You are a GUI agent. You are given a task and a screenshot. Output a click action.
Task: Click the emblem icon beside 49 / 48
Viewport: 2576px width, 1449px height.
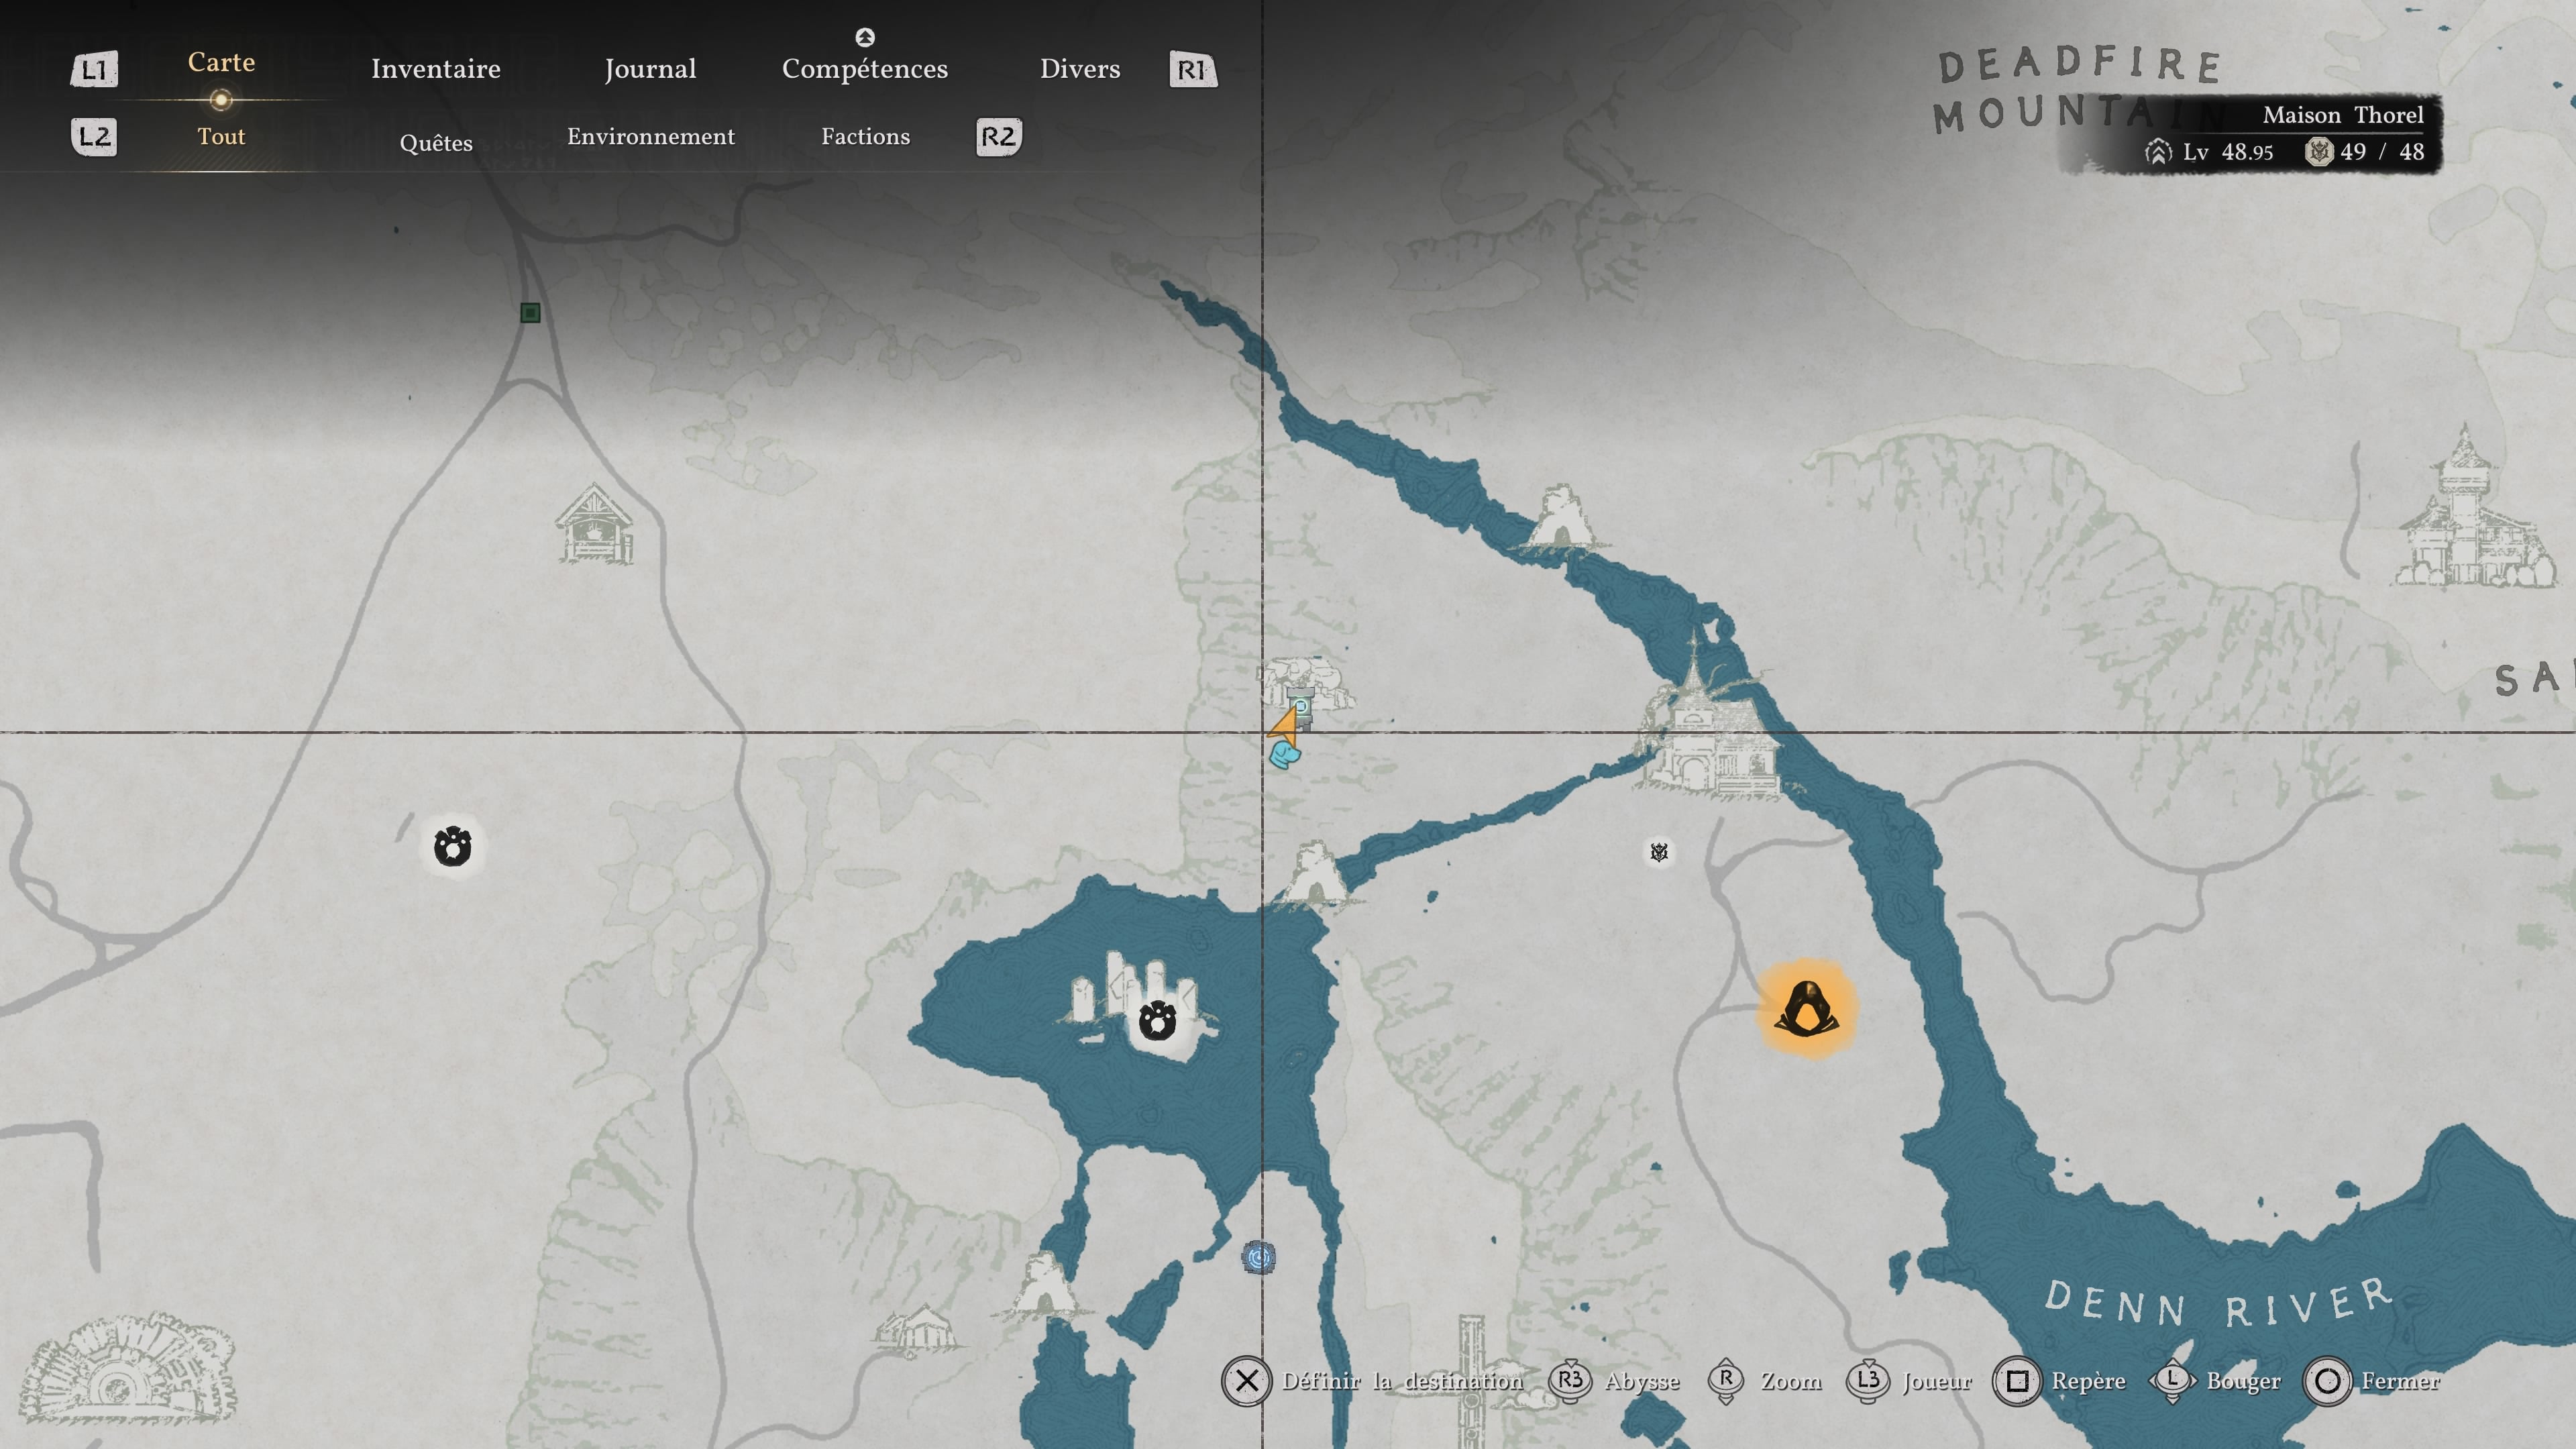point(2319,152)
